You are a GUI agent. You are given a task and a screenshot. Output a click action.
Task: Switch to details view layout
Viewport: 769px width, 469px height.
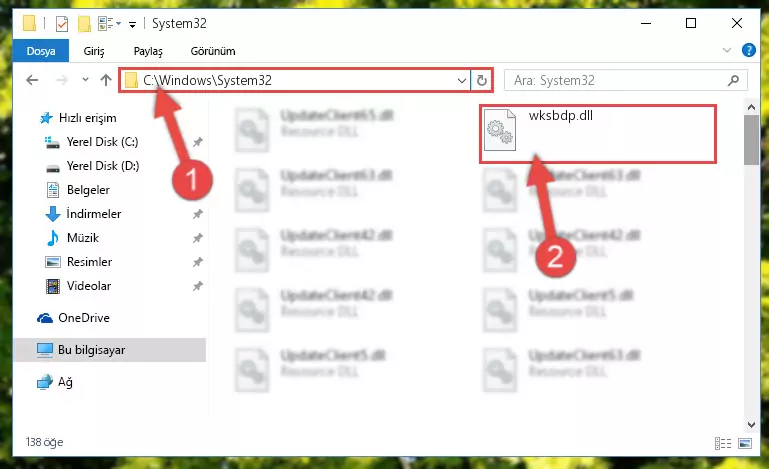pyautogui.click(x=722, y=443)
